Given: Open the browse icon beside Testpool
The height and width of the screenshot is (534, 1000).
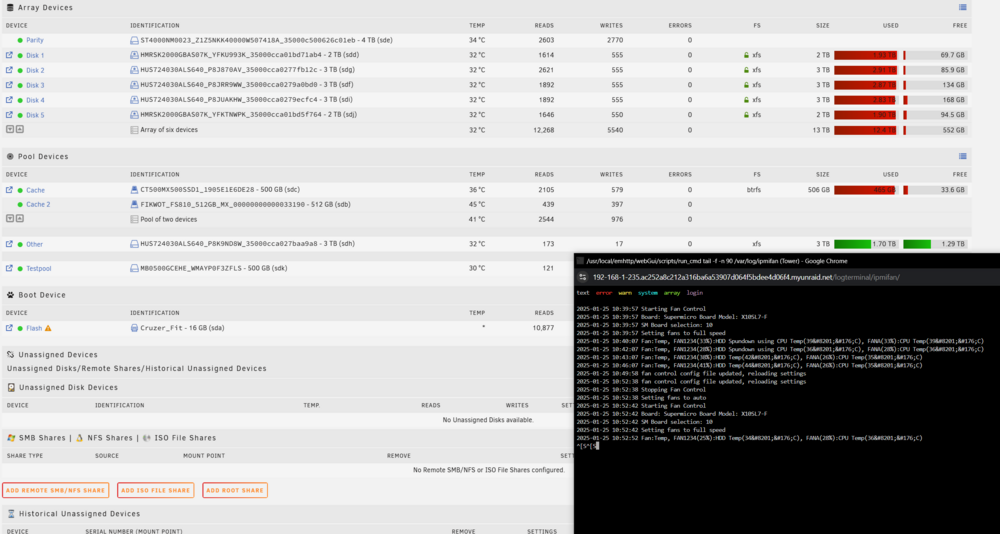Looking at the screenshot, I should [9, 269].
